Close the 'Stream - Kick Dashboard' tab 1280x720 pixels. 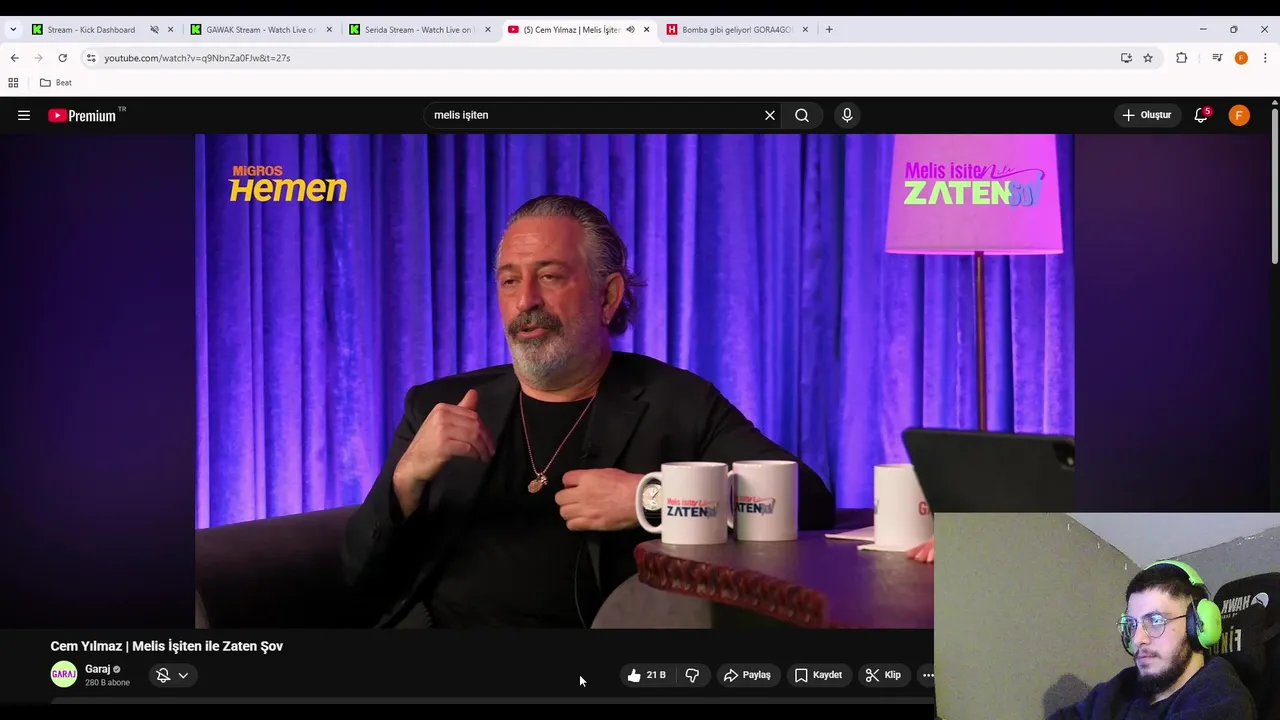pos(170,30)
